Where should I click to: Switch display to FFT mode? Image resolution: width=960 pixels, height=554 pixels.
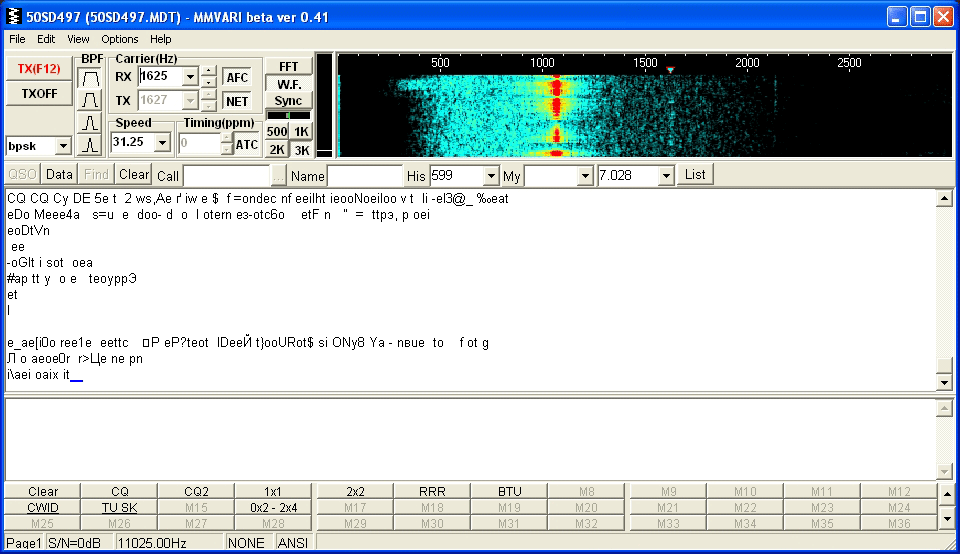(288, 66)
